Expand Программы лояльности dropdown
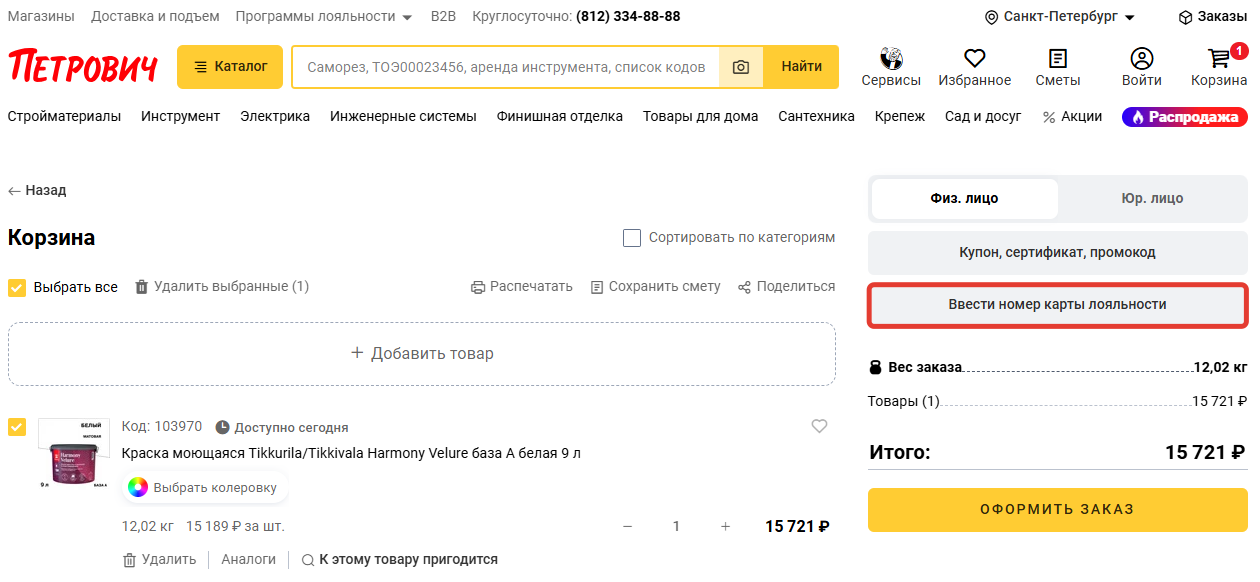This screenshot has height=582, width=1260. (324, 16)
